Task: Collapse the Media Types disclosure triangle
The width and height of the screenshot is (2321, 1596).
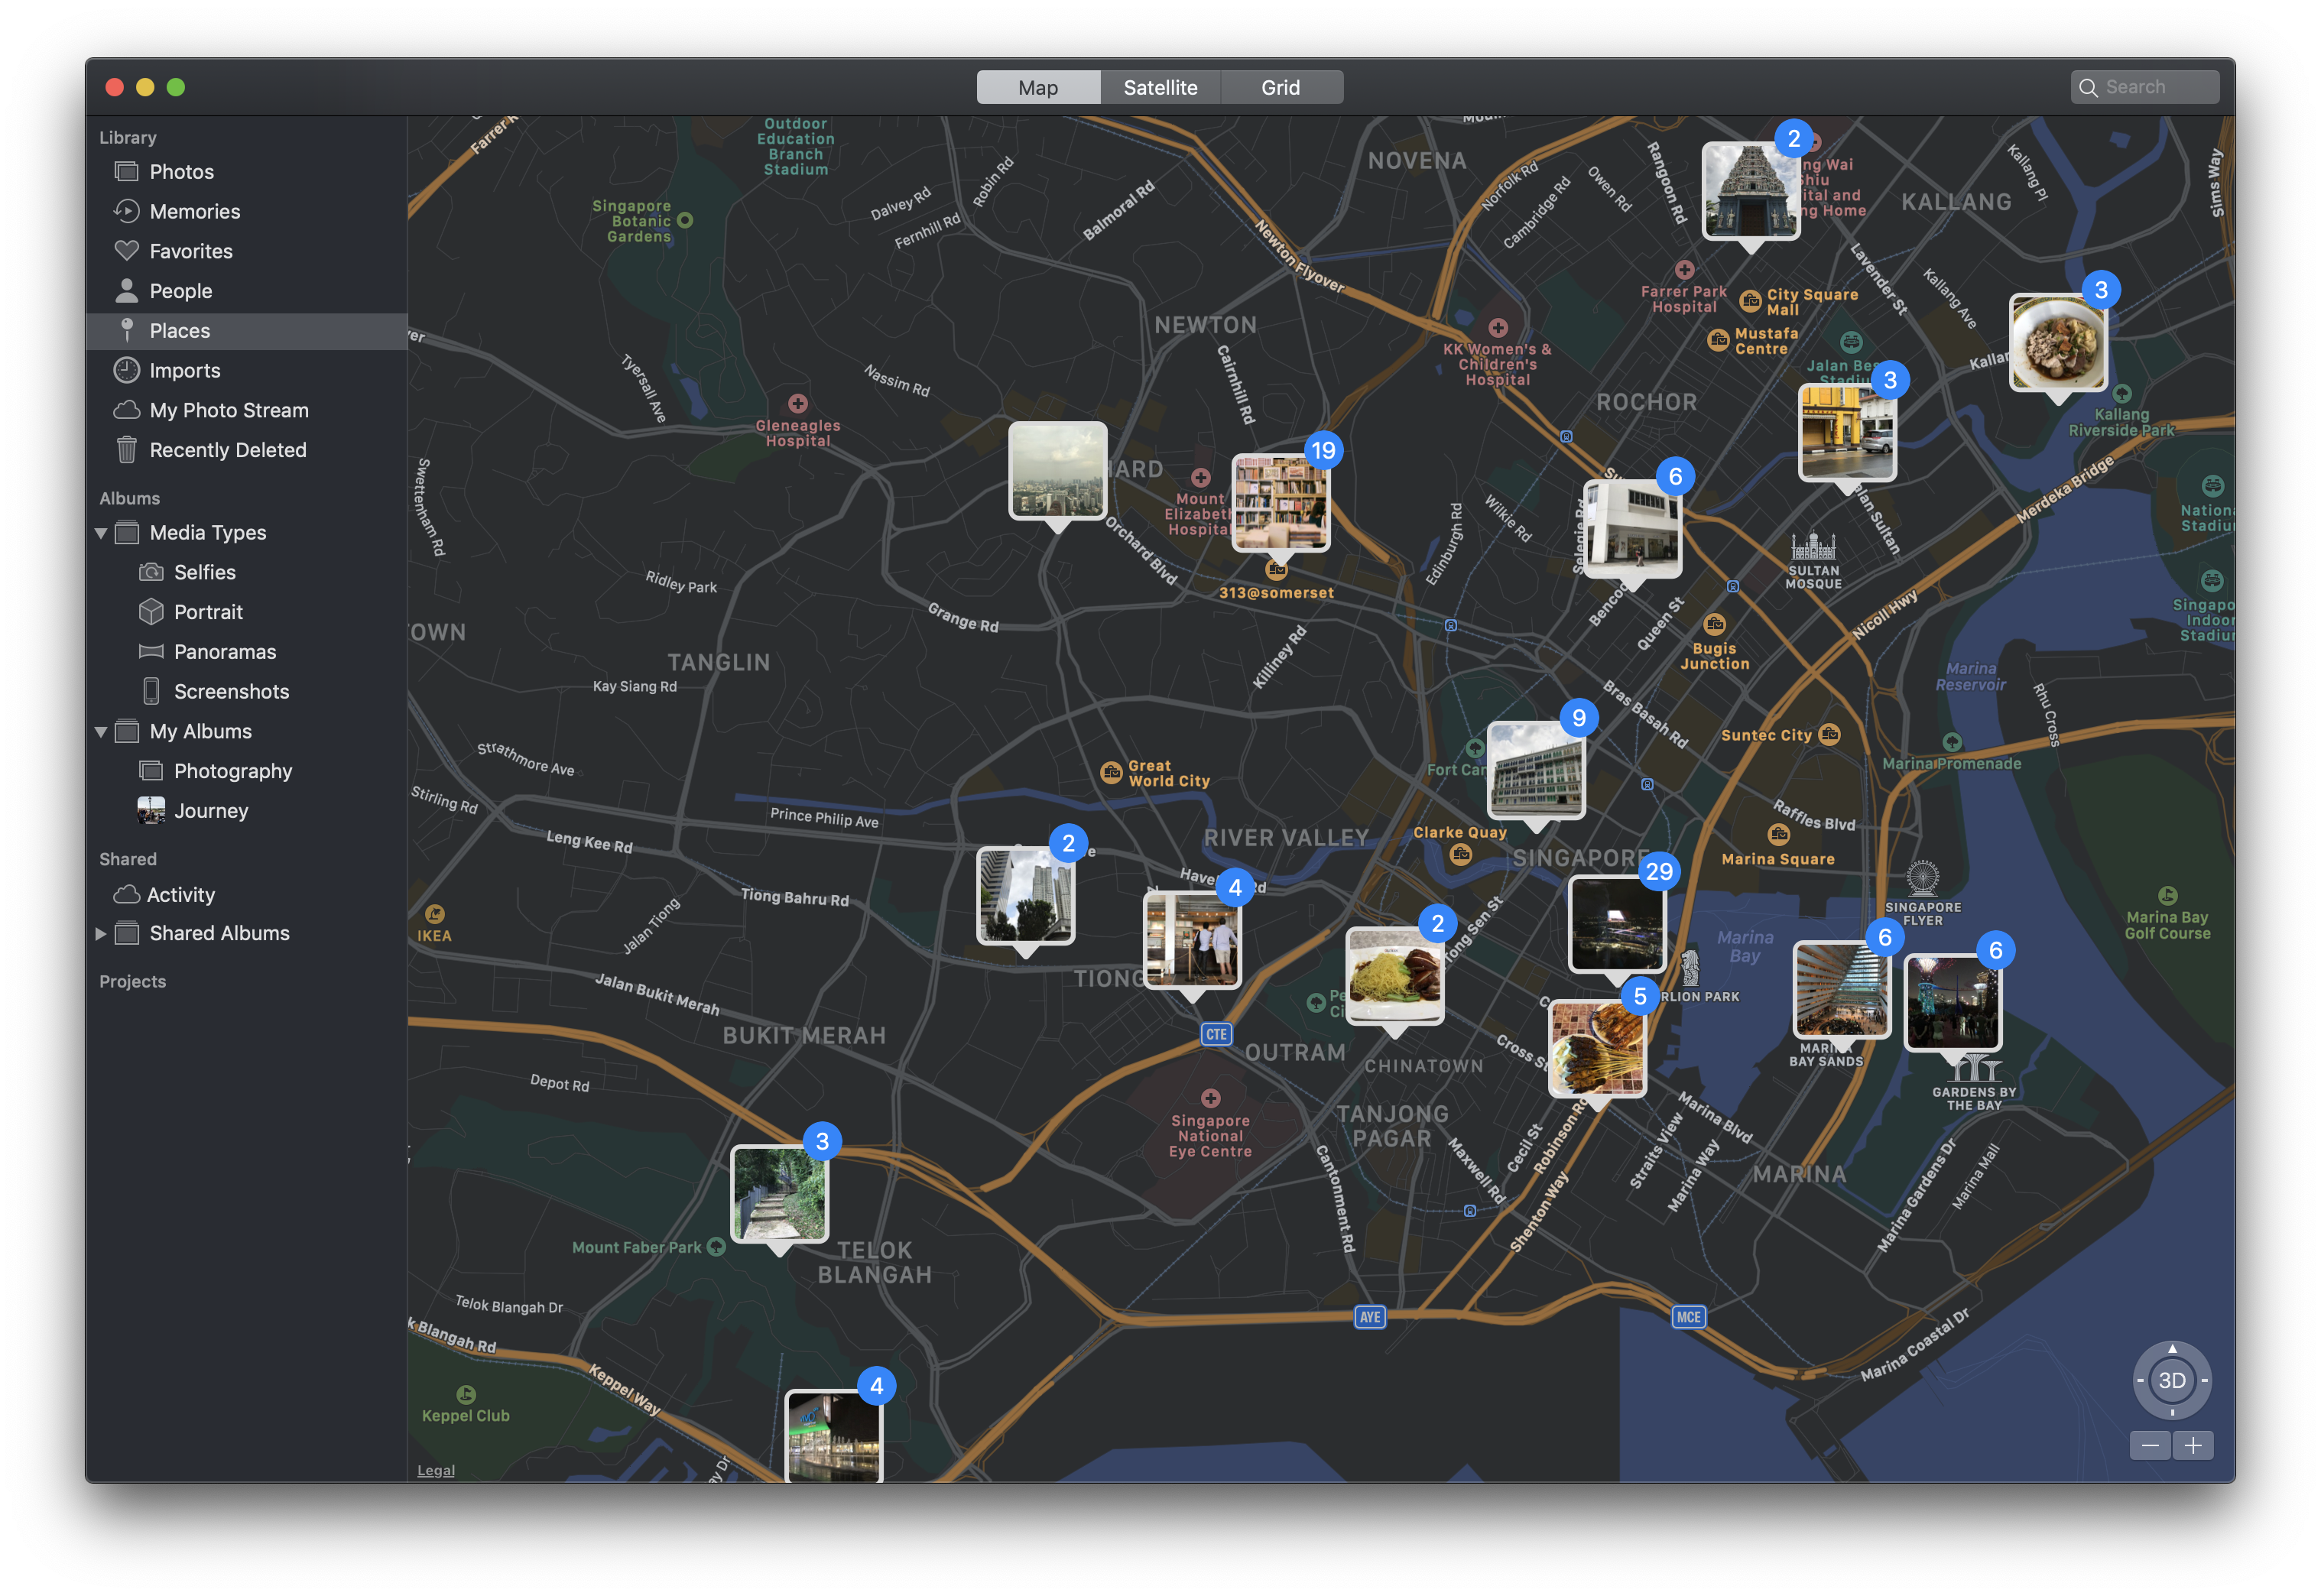Action: pyautogui.click(x=101, y=533)
